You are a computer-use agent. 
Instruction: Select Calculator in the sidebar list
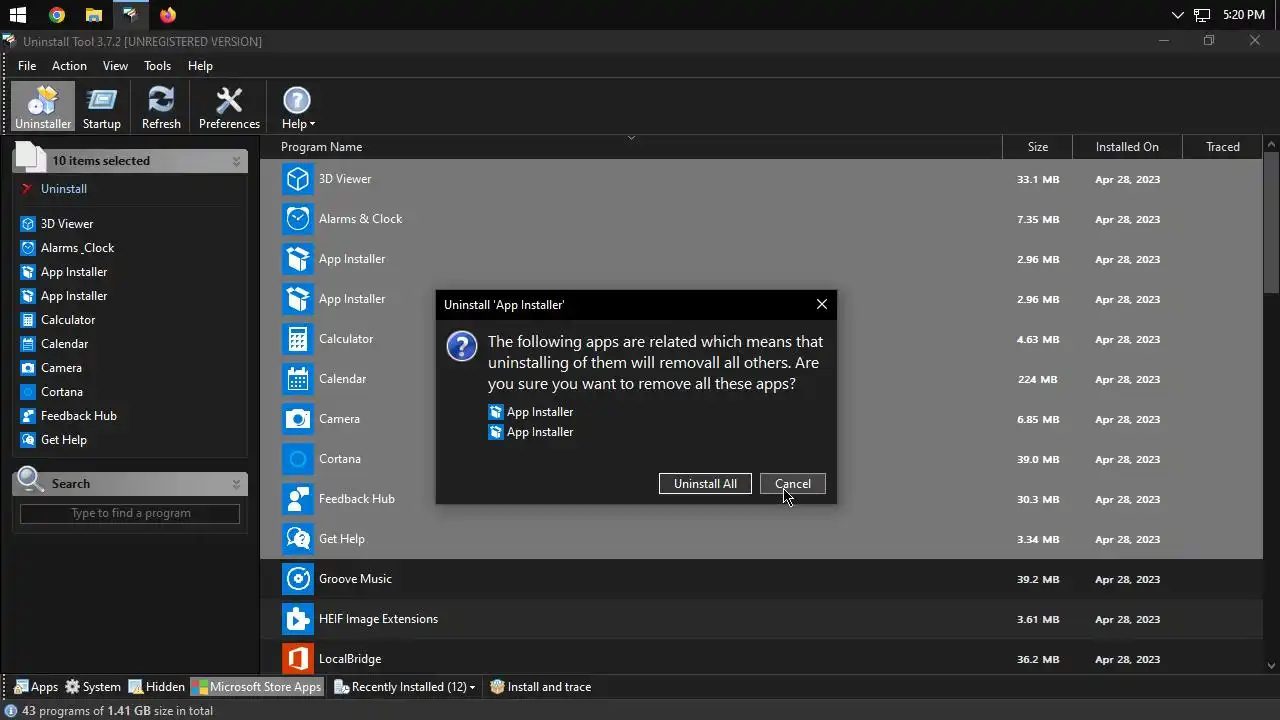point(68,320)
